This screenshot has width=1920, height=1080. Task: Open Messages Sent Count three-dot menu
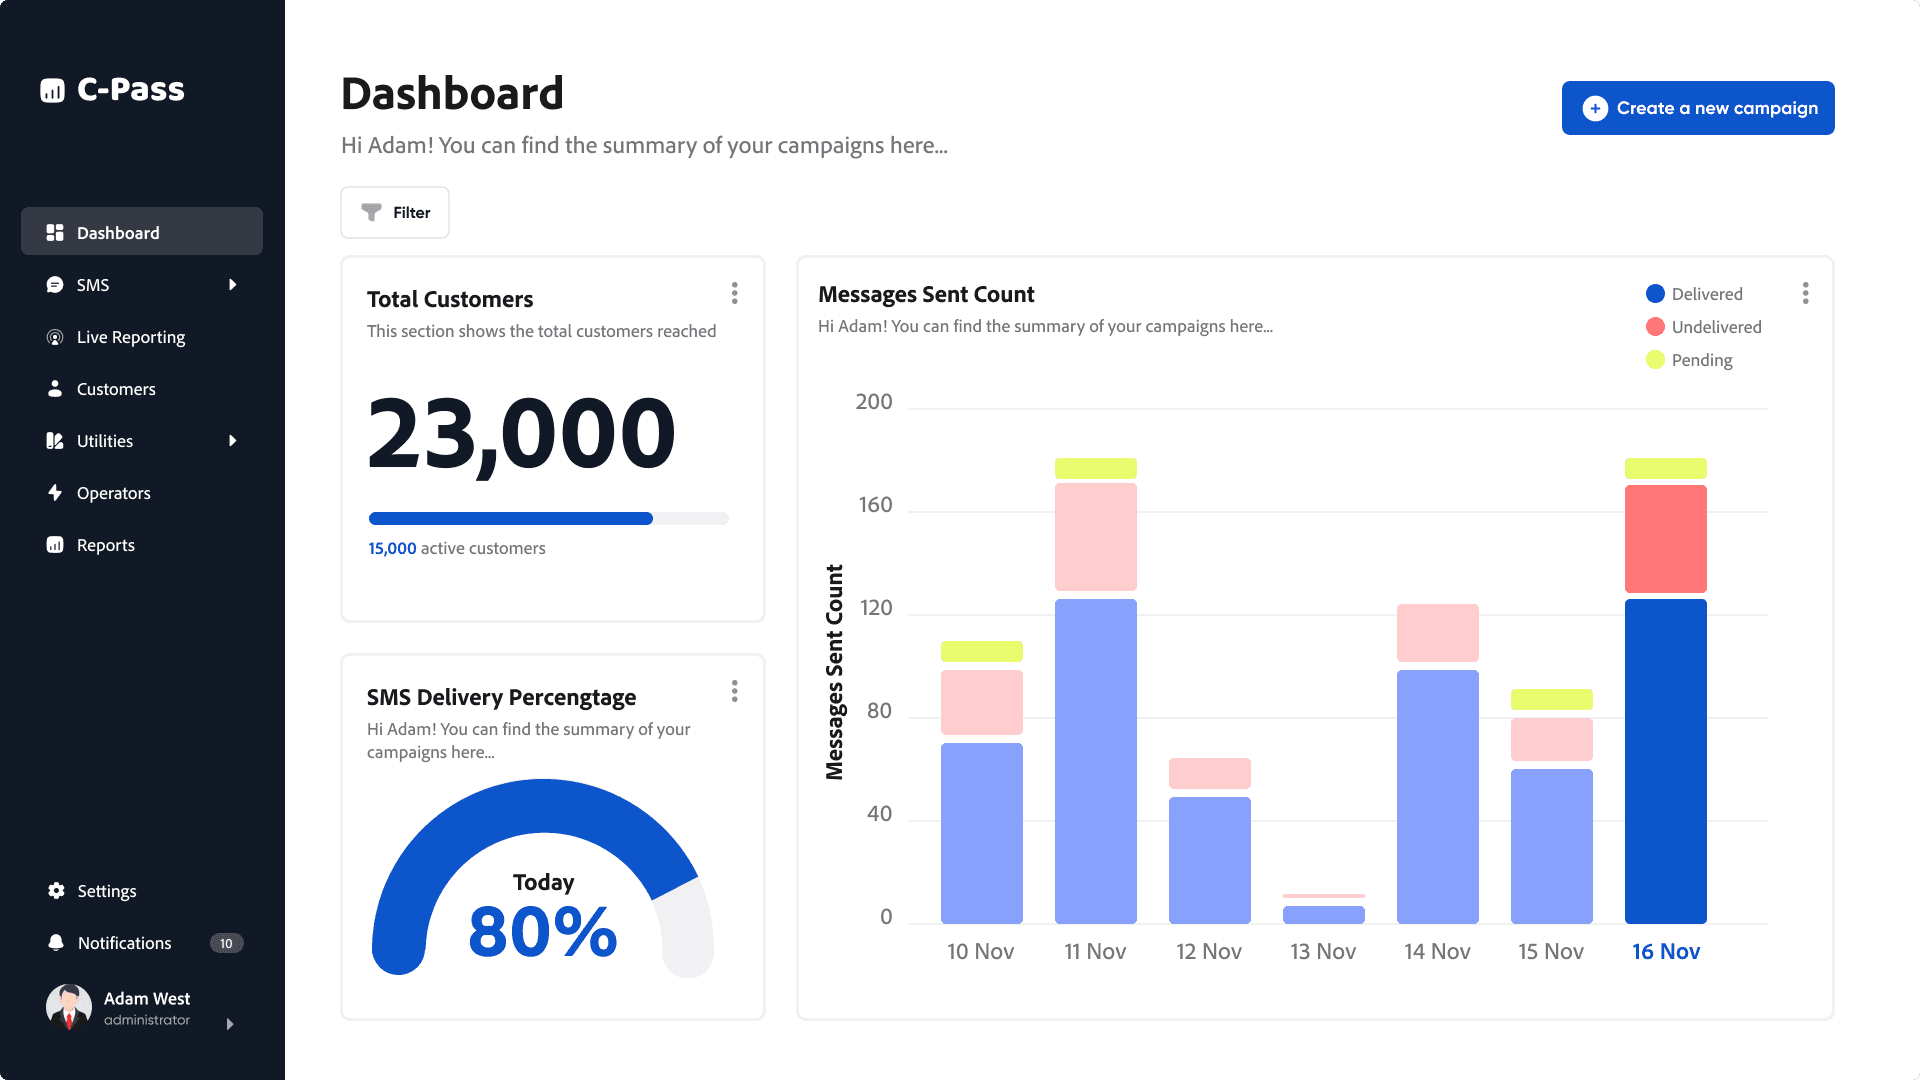click(x=1805, y=293)
